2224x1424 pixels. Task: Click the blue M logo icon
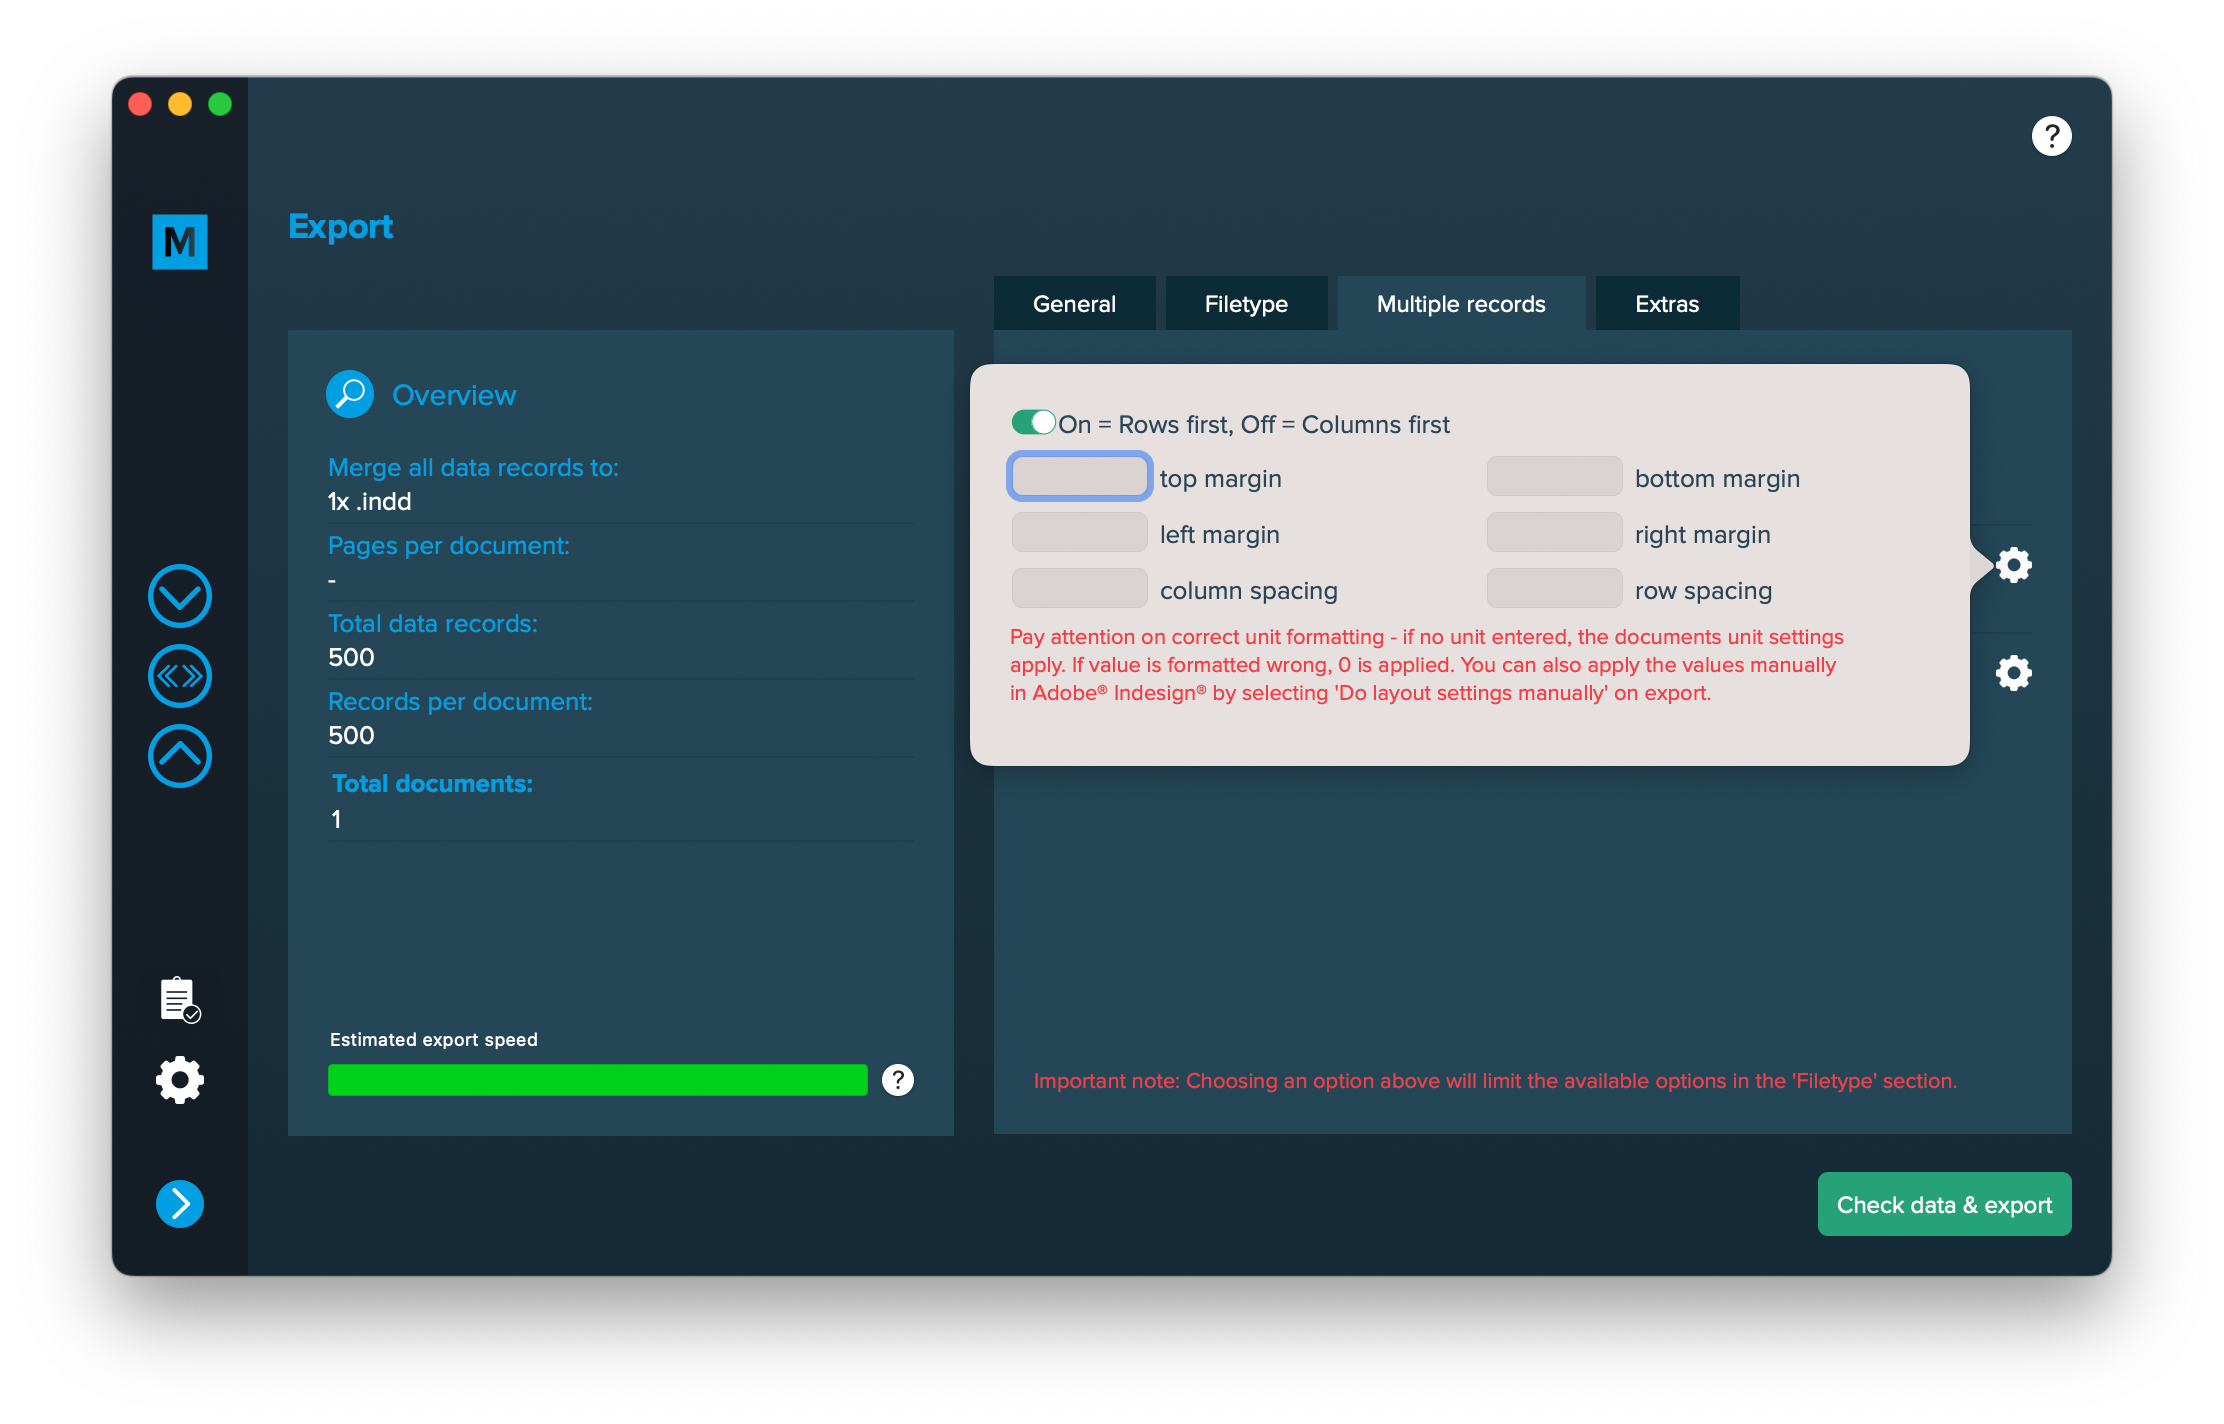(180, 242)
